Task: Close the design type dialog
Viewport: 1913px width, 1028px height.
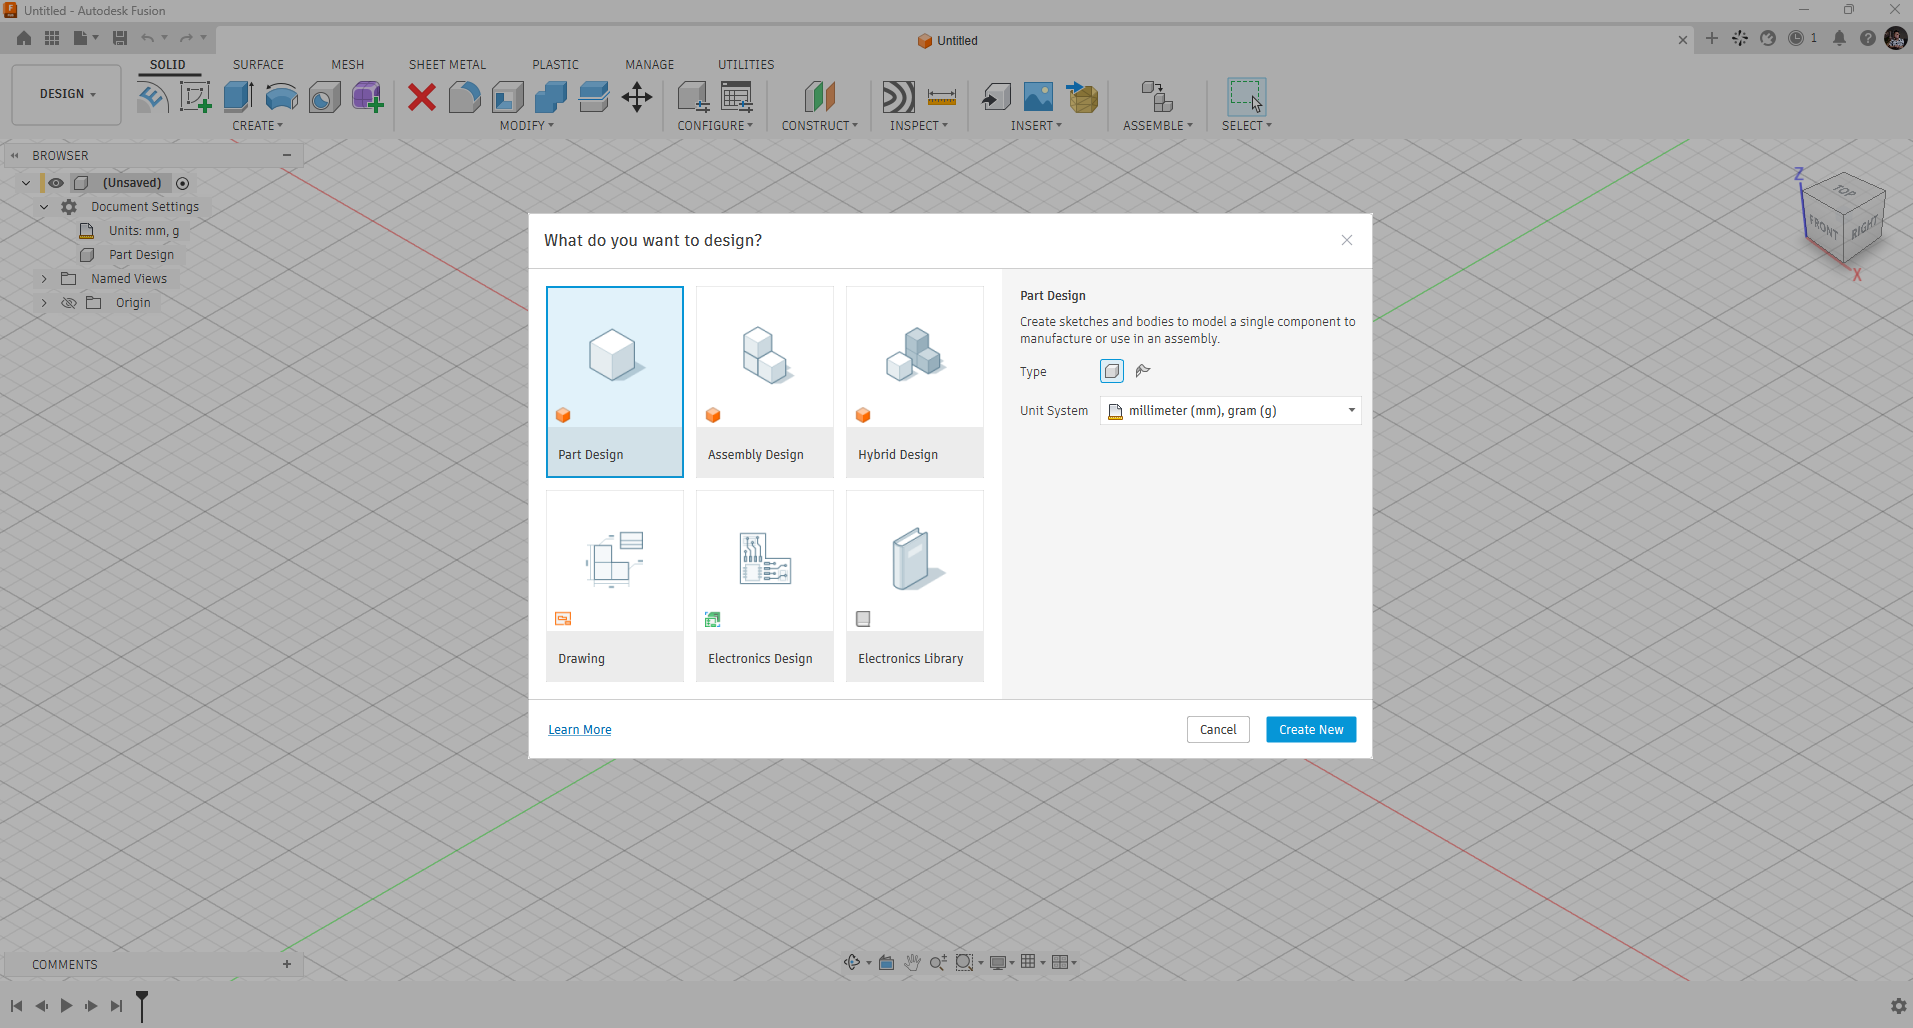Action: 1347,240
